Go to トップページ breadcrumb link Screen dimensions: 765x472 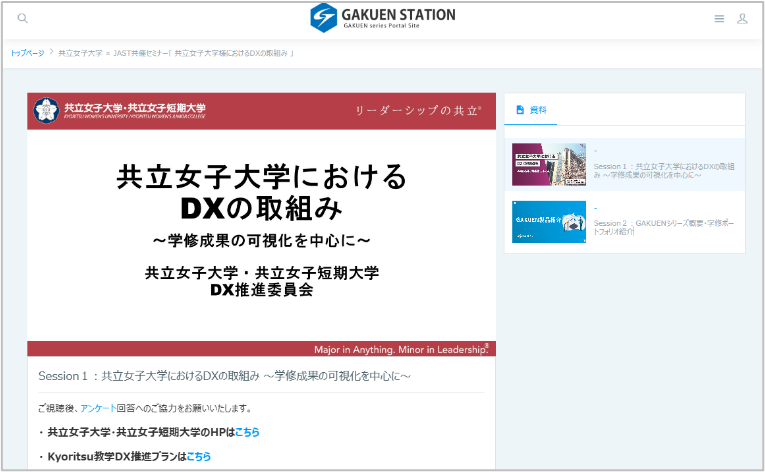(27, 53)
